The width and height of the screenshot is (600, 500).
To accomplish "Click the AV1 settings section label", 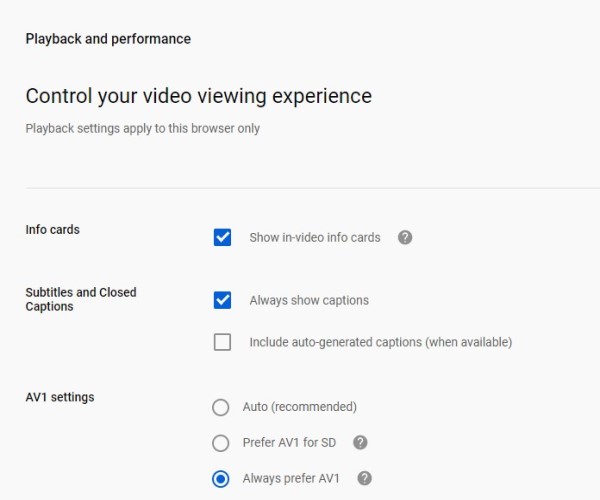I will 60,397.
